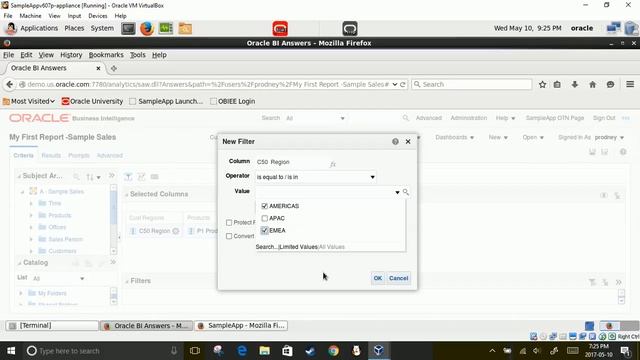Screen dimensions: 640x360
Task: Open Windows Task View icon
Action: 195,351
